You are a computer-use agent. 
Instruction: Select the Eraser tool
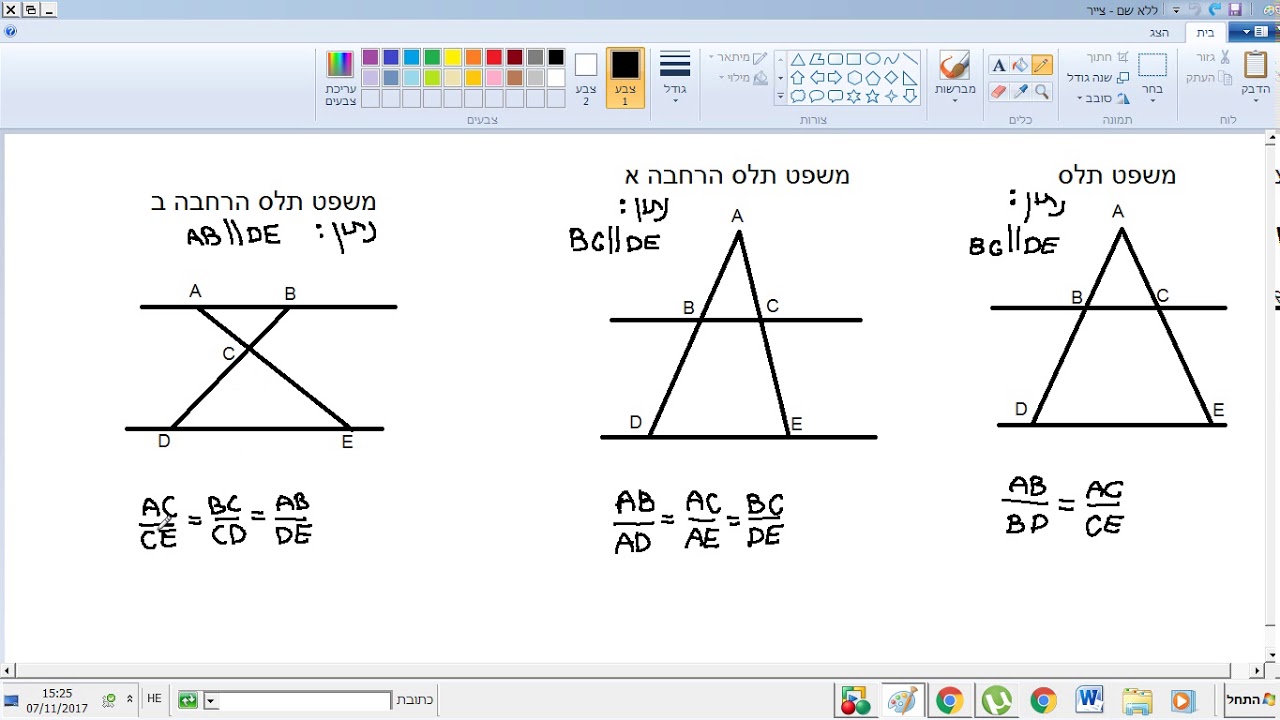pos(998,92)
